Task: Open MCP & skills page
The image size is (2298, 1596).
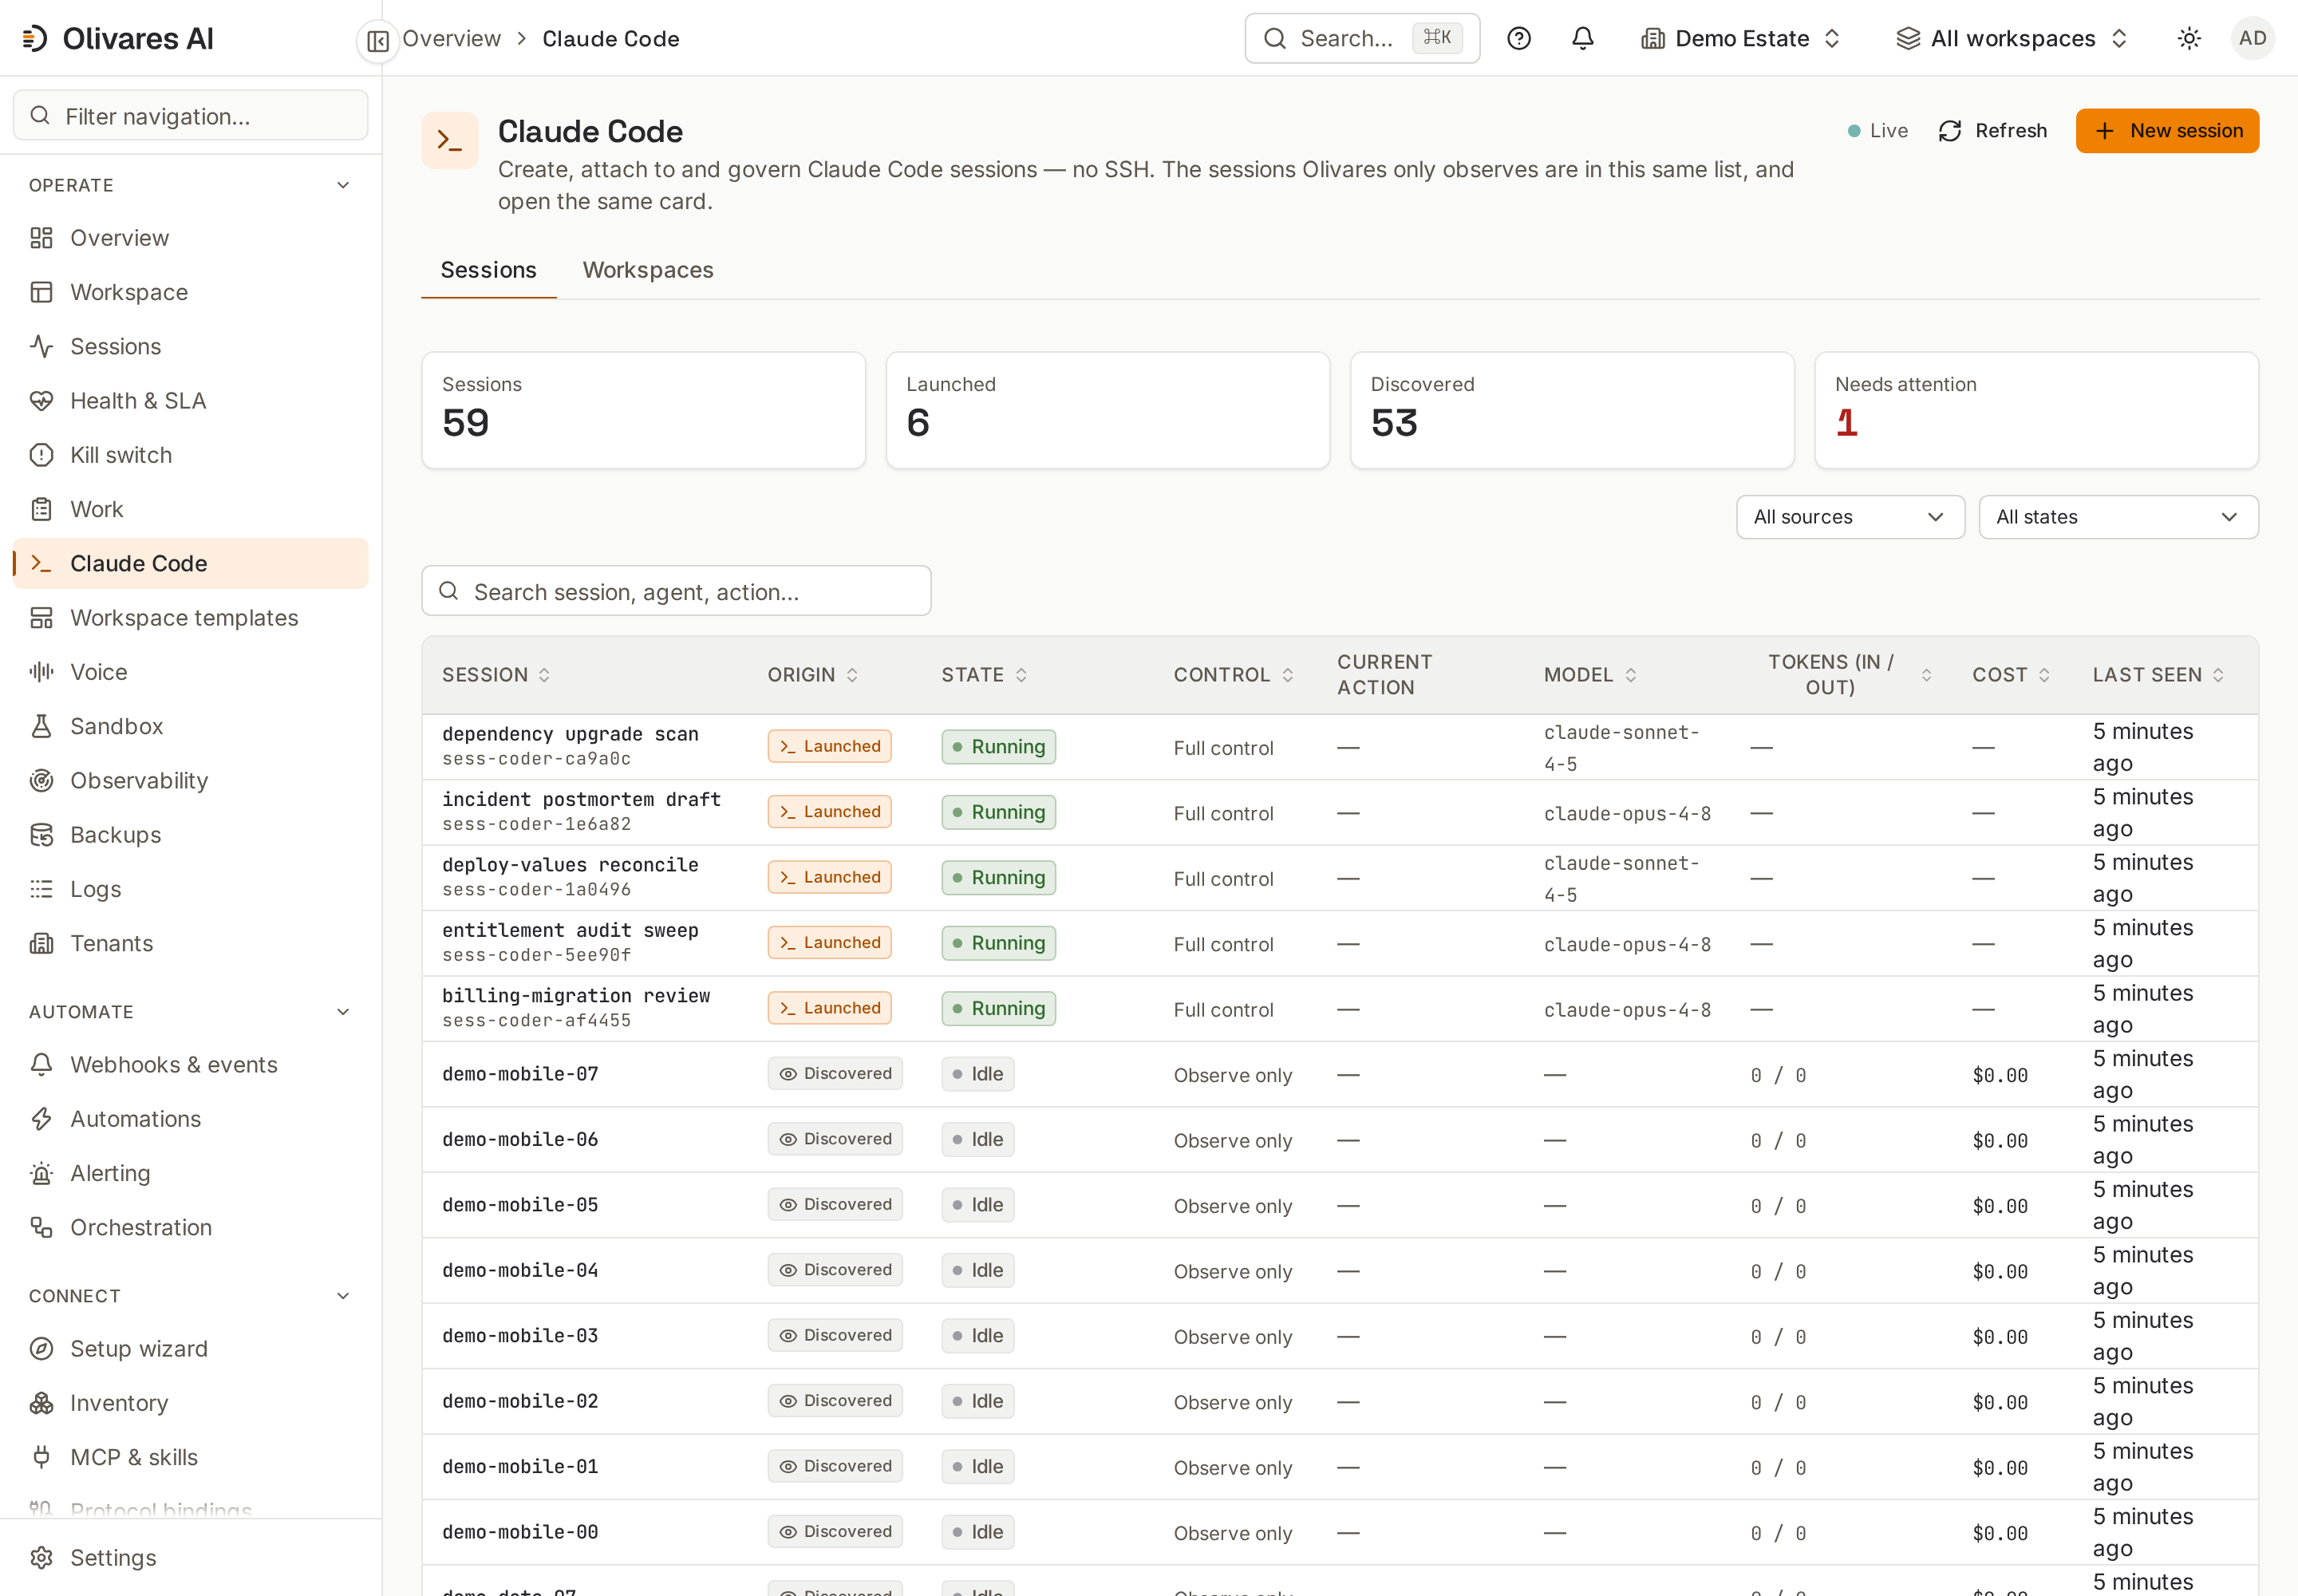Action: coord(190,1457)
